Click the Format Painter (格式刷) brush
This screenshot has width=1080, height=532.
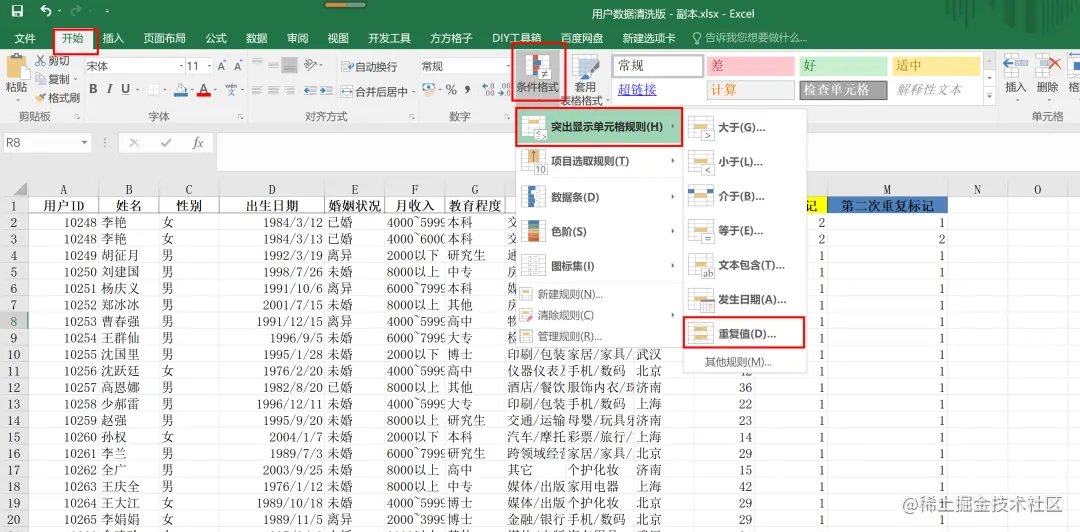tap(40, 98)
